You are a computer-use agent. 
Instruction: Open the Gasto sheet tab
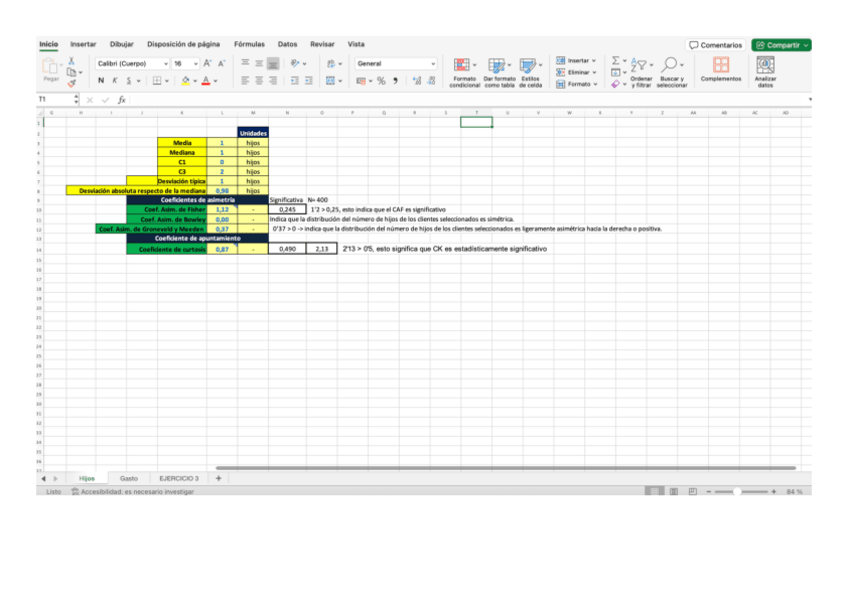tap(129, 478)
